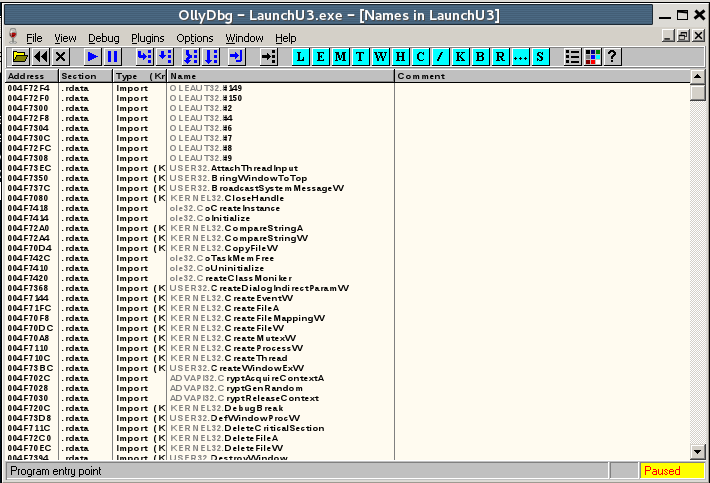The image size is (710, 483).
Task: Restart program with the rewind icon
Action: [41, 57]
